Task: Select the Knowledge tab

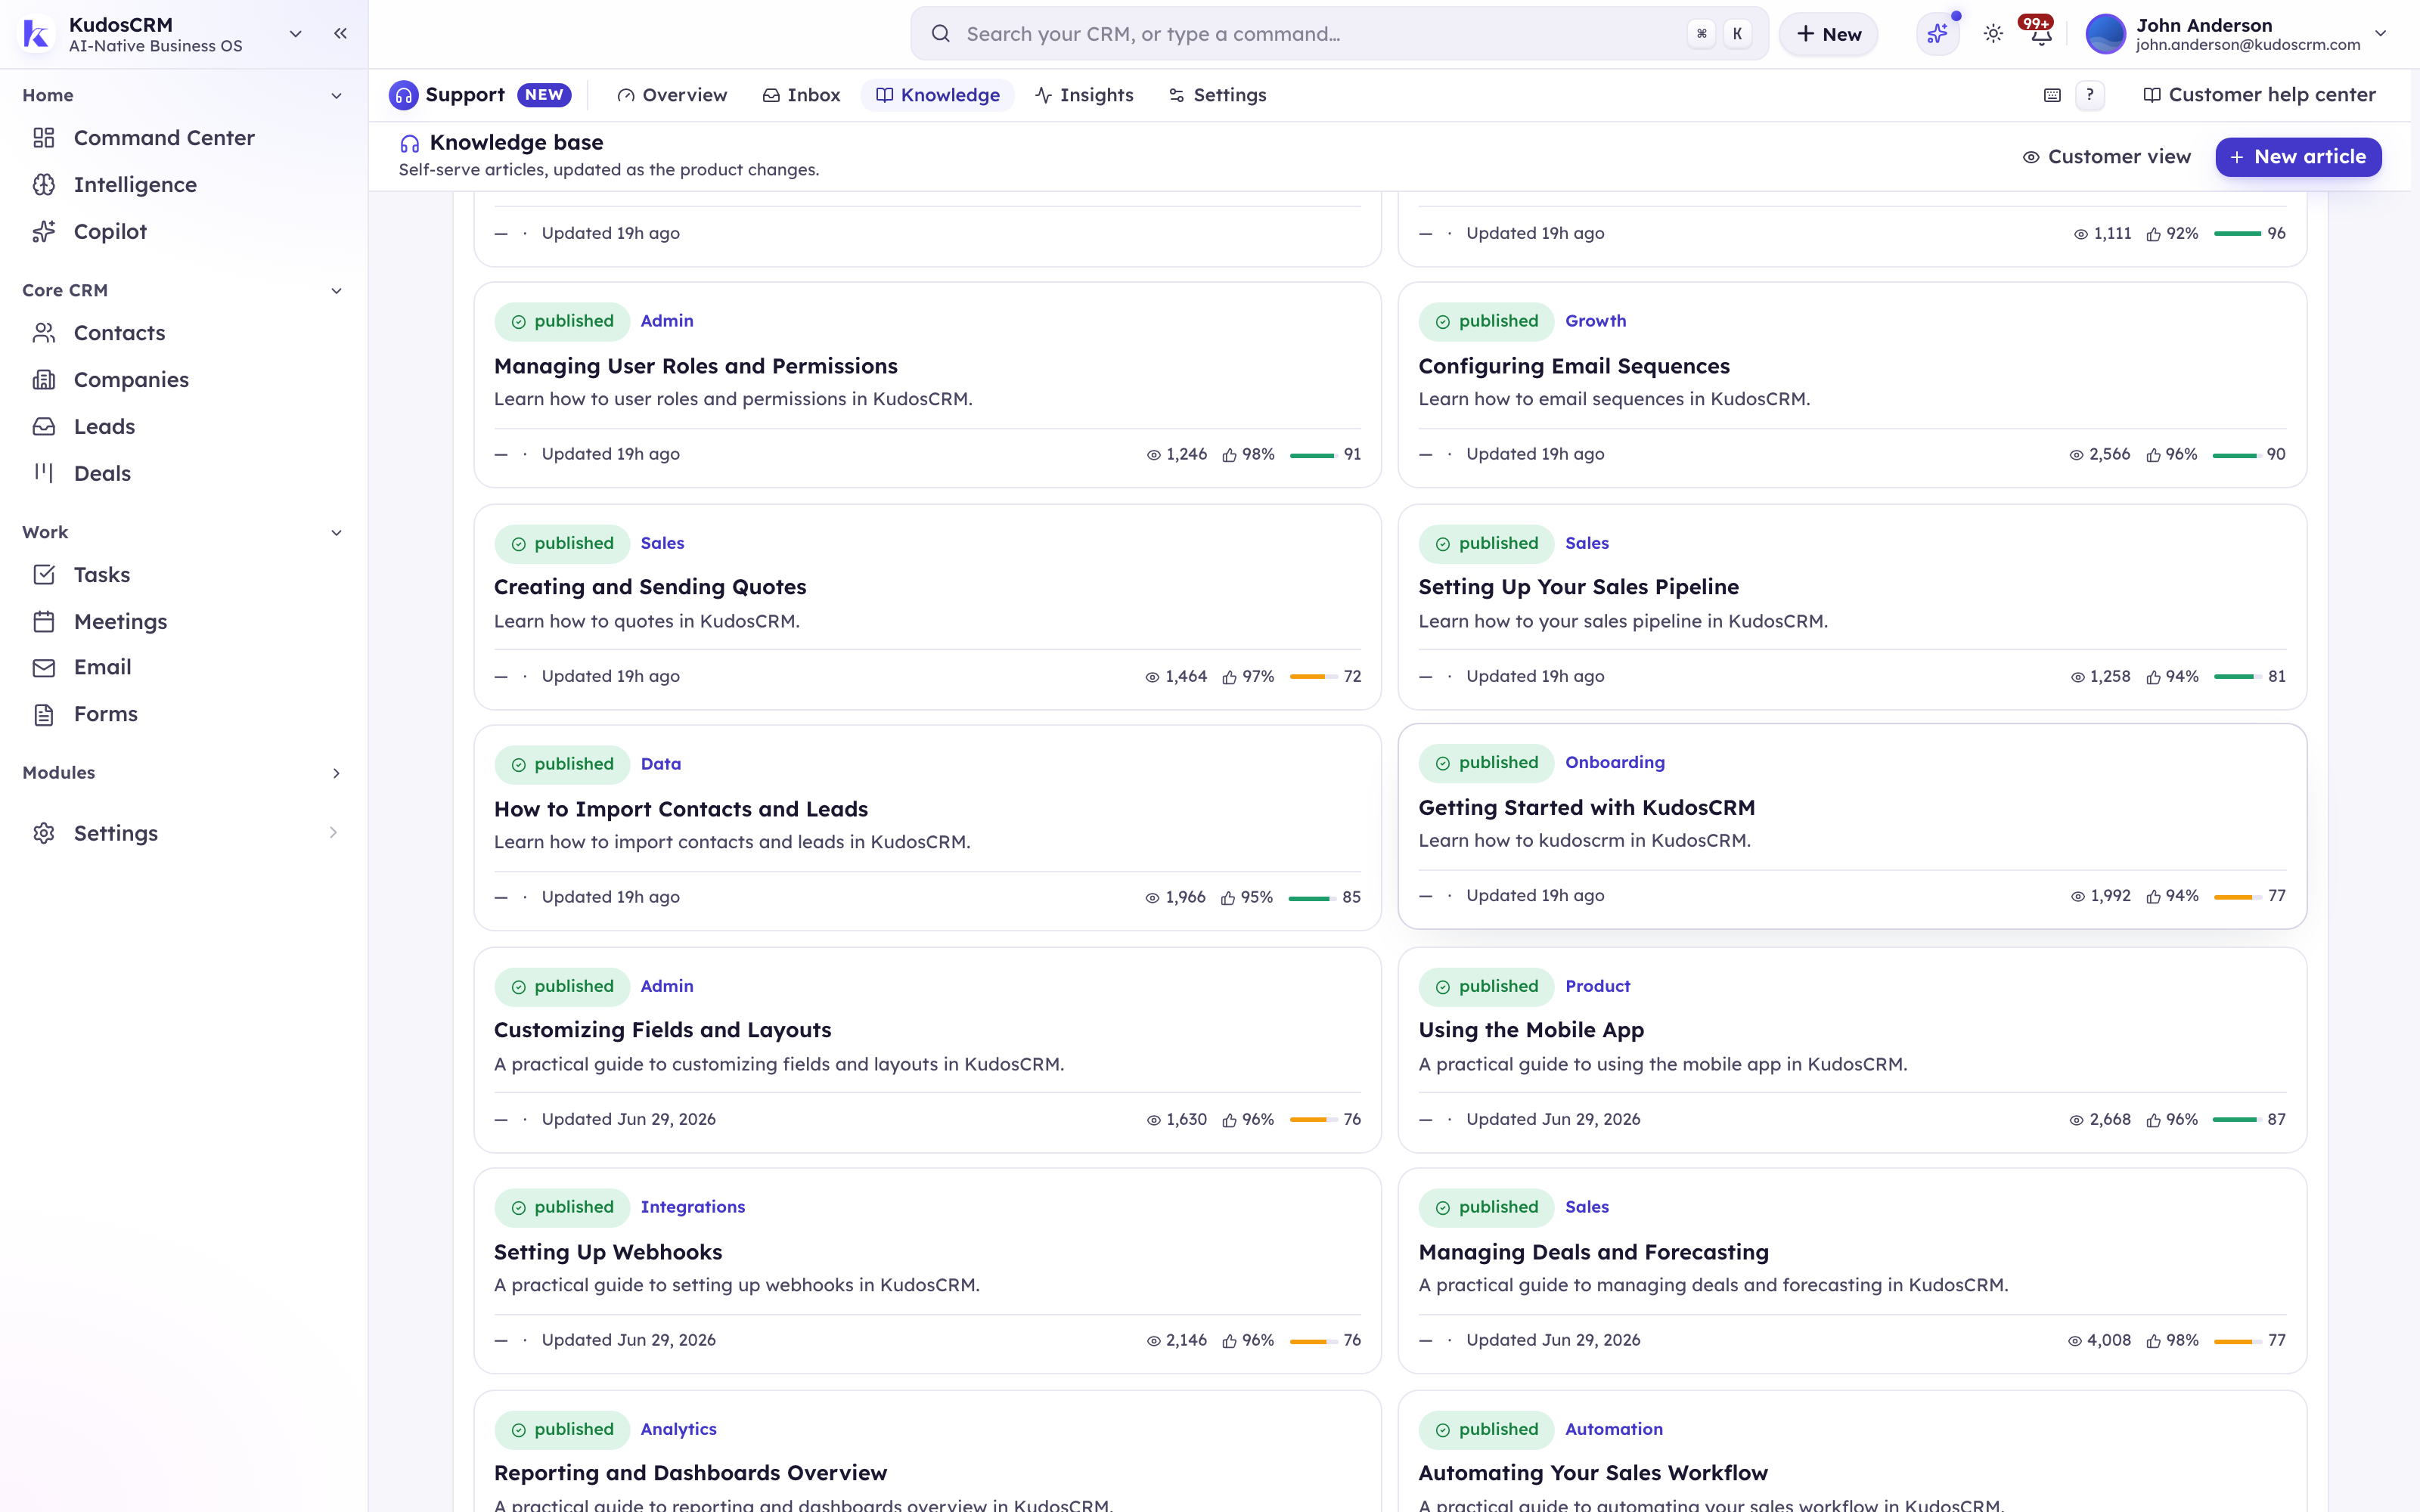Action: pos(937,95)
